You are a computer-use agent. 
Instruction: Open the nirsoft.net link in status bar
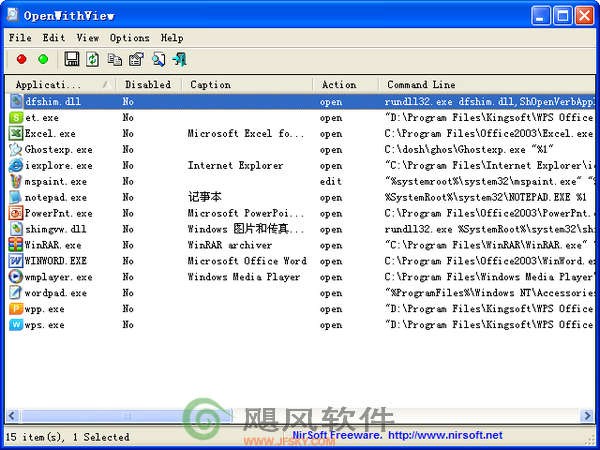pyautogui.click(x=445, y=435)
